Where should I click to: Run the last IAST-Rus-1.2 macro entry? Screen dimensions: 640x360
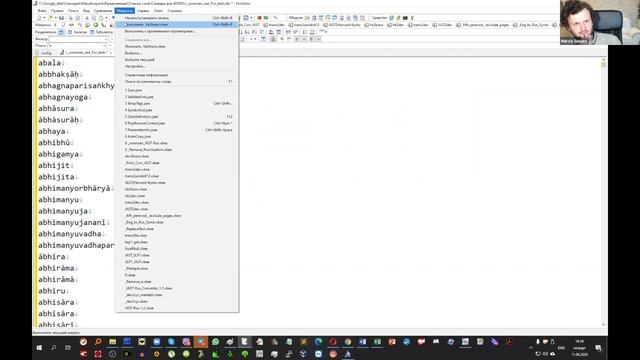178,308
